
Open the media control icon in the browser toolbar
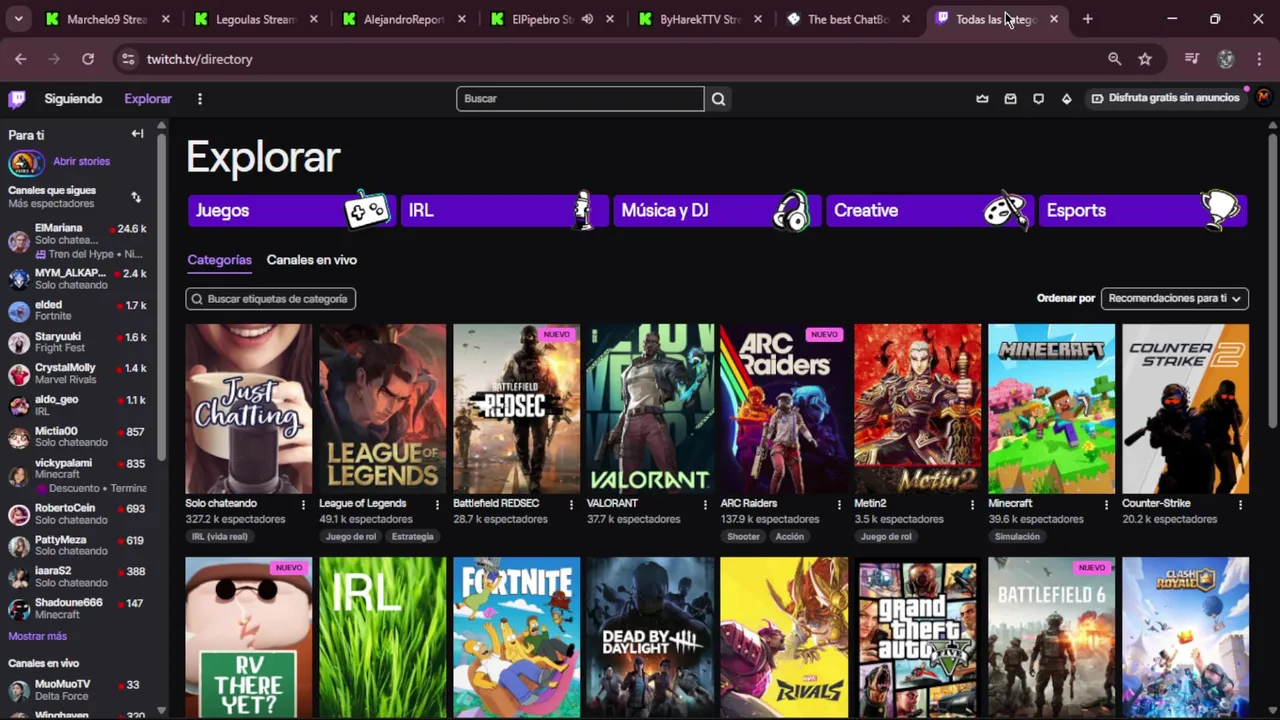(1191, 59)
